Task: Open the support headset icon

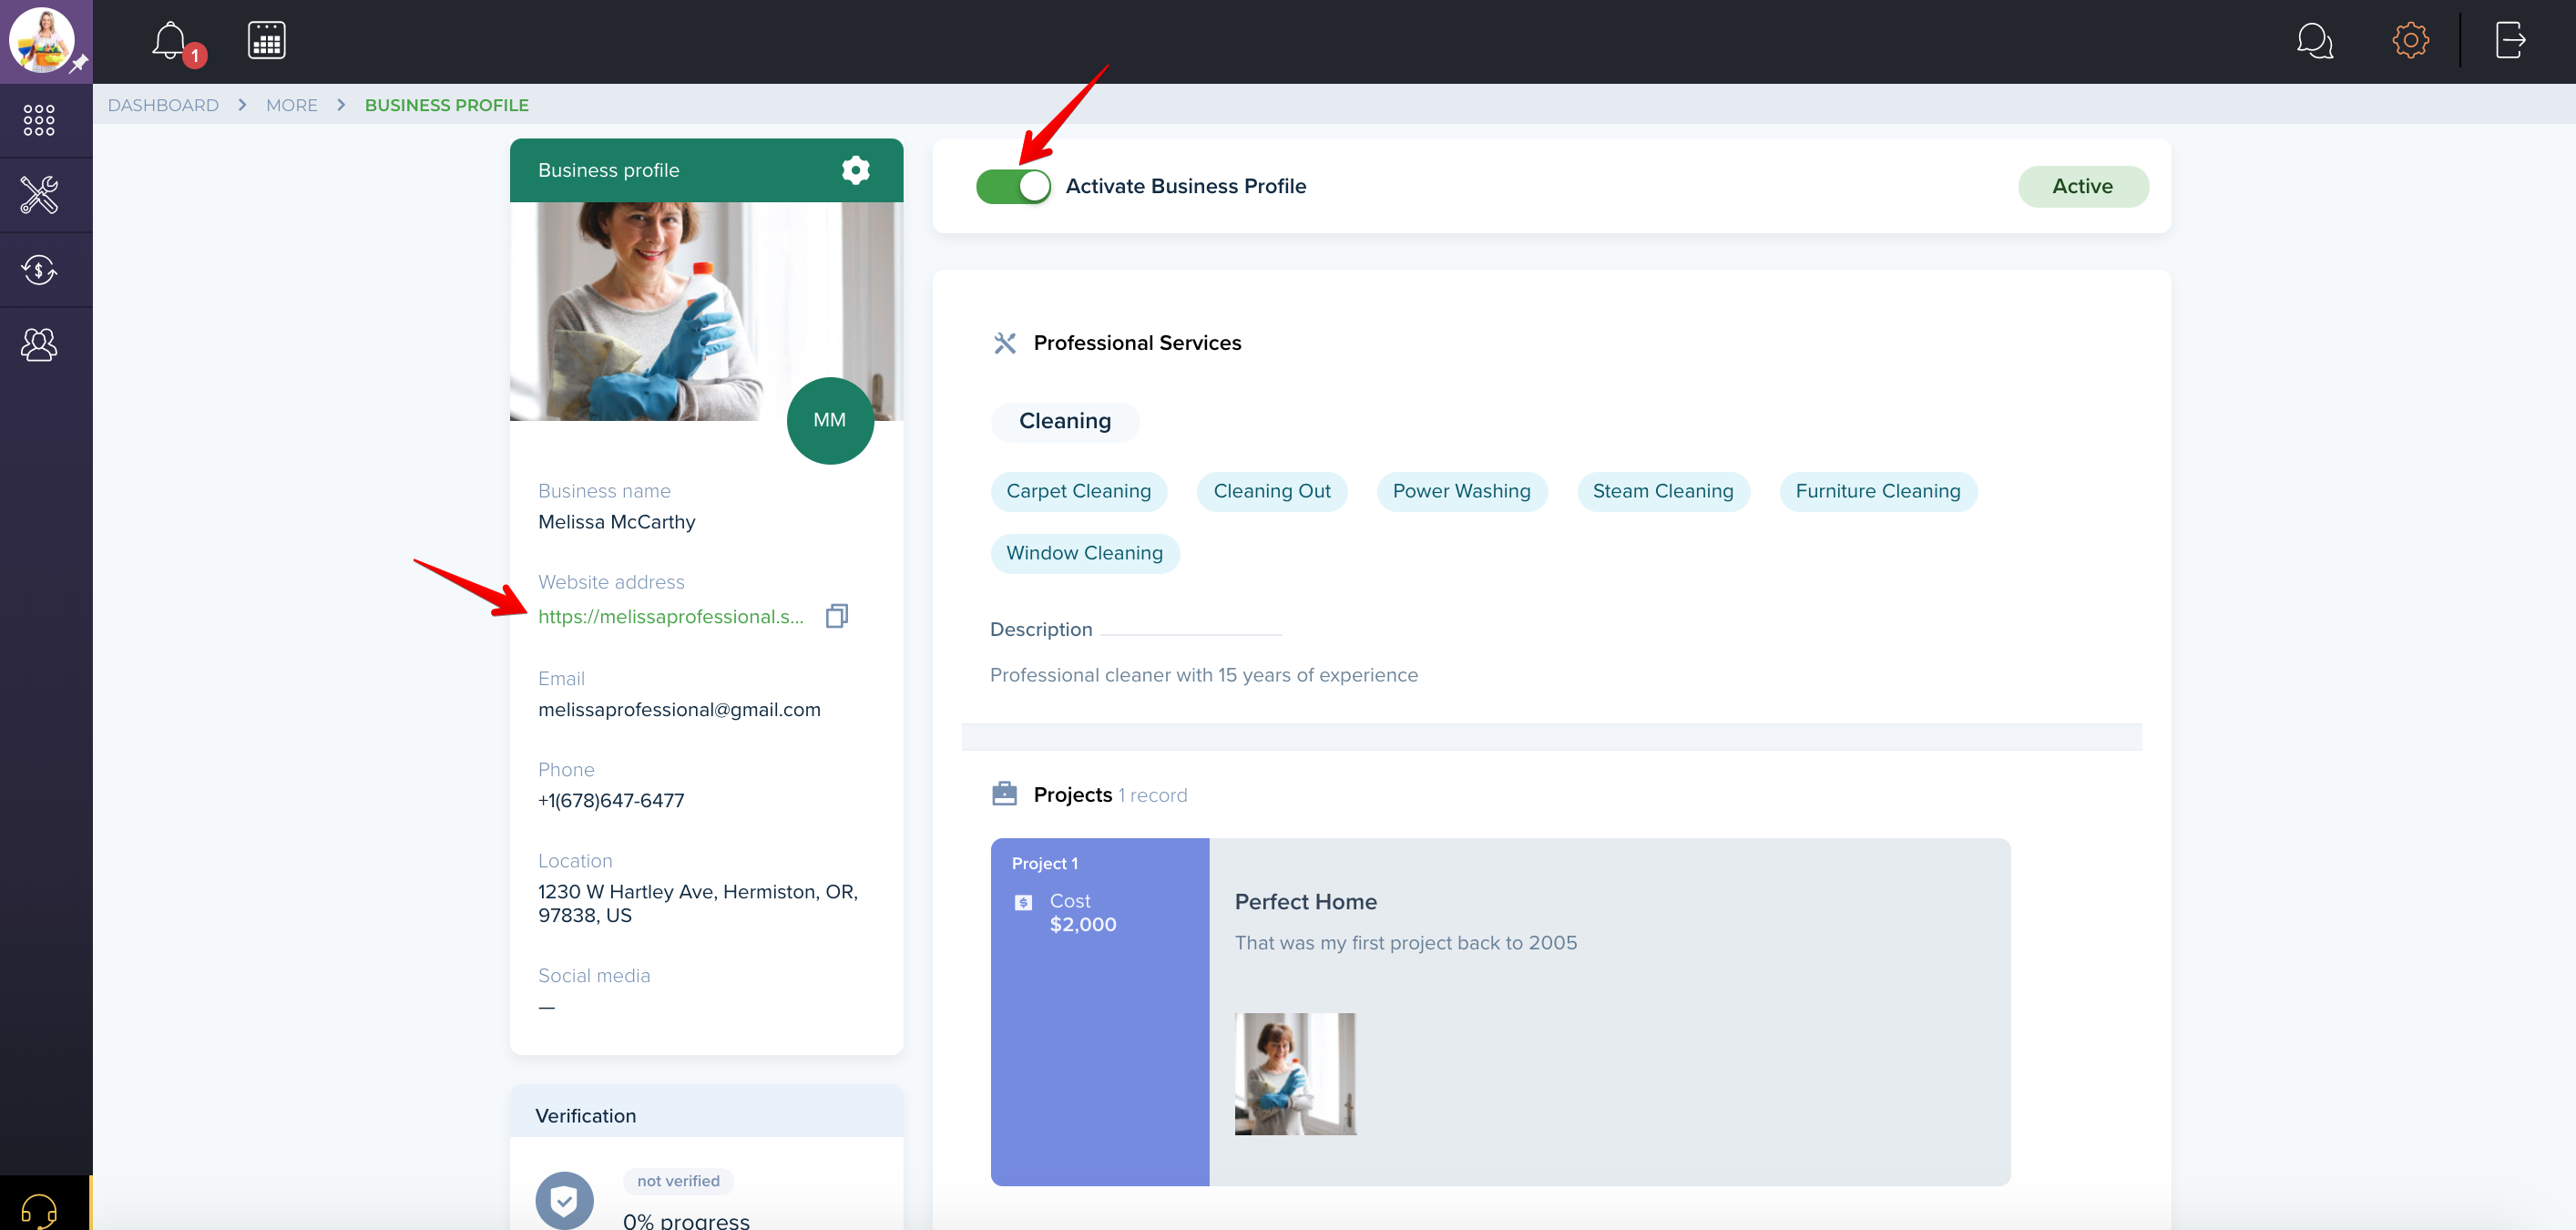Action: pyautogui.click(x=39, y=1209)
